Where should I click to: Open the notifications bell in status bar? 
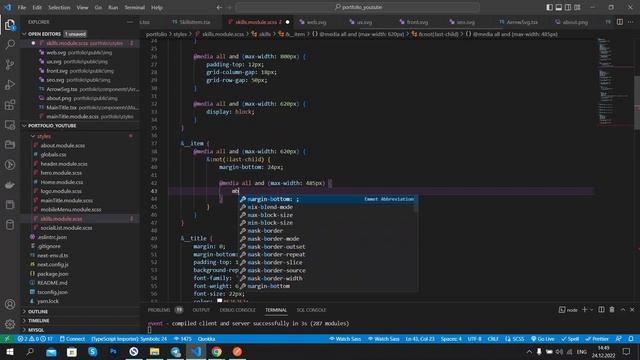coord(631,339)
